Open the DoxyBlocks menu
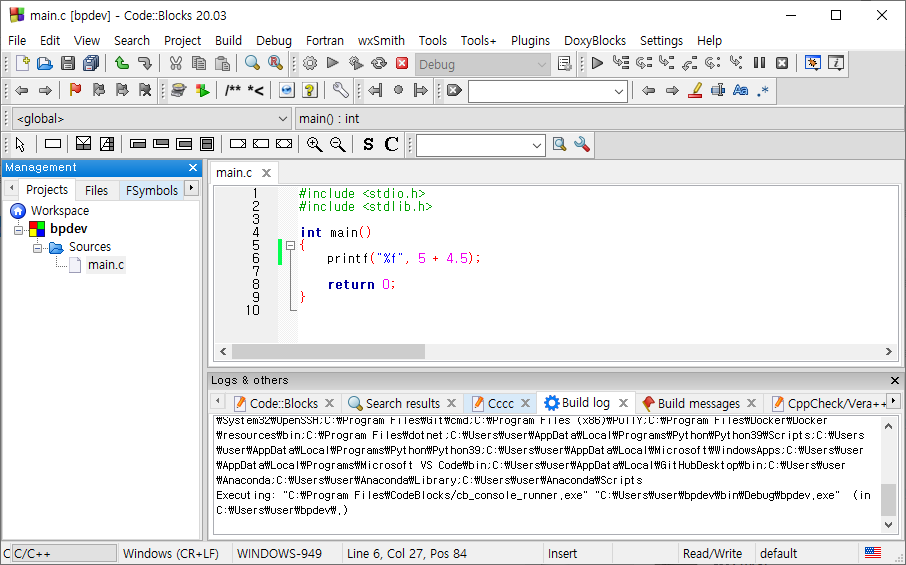Screen dimensions: 906x565 coord(595,40)
